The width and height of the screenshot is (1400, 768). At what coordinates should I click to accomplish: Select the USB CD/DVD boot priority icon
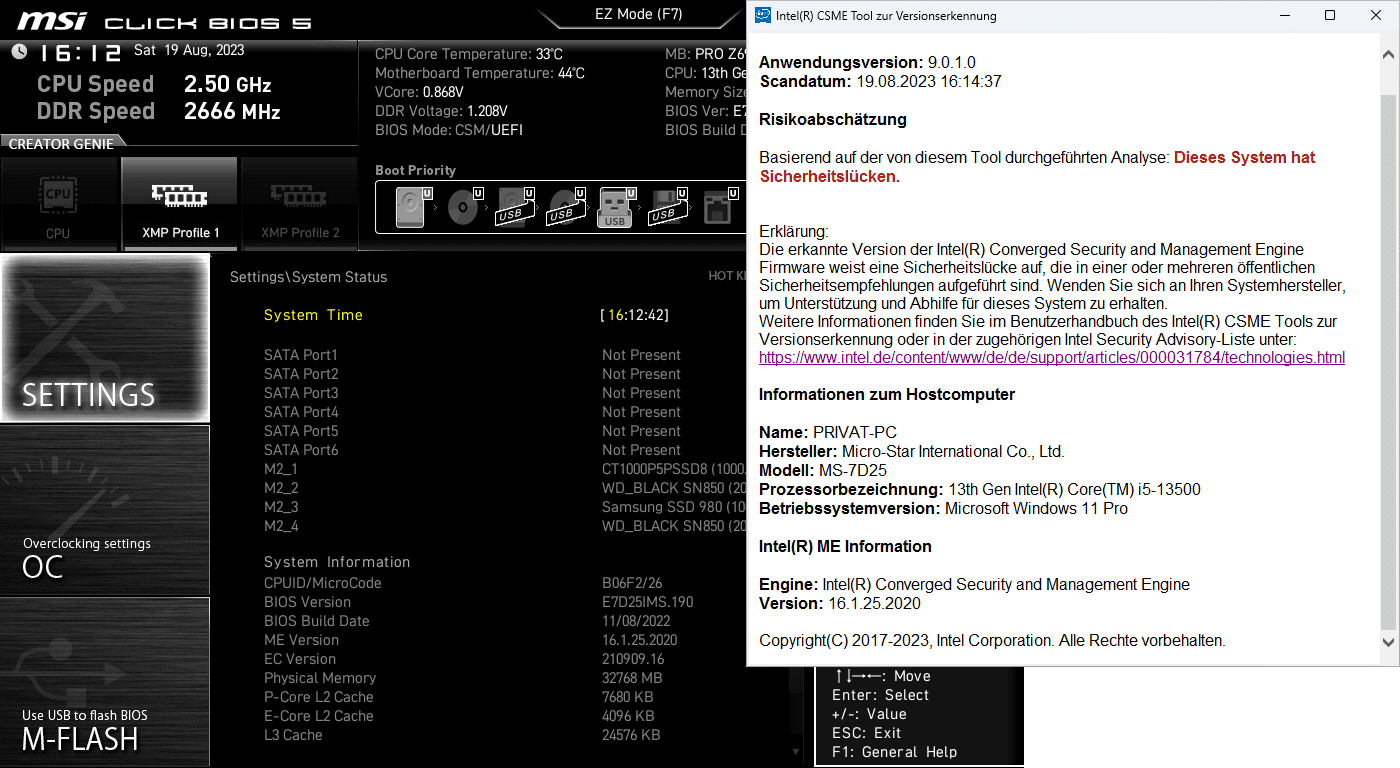coord(565,207)
